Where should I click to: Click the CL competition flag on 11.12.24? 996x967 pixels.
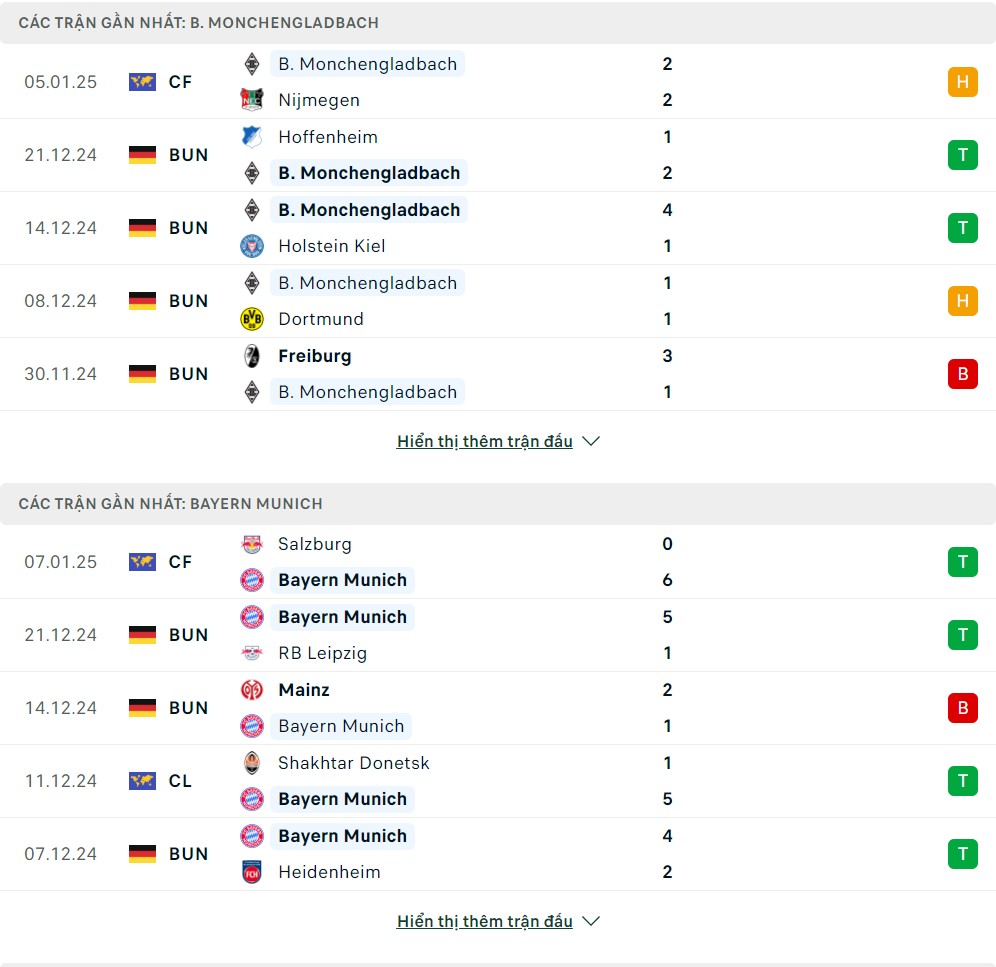pyautogui.click(x=142, y=781)
